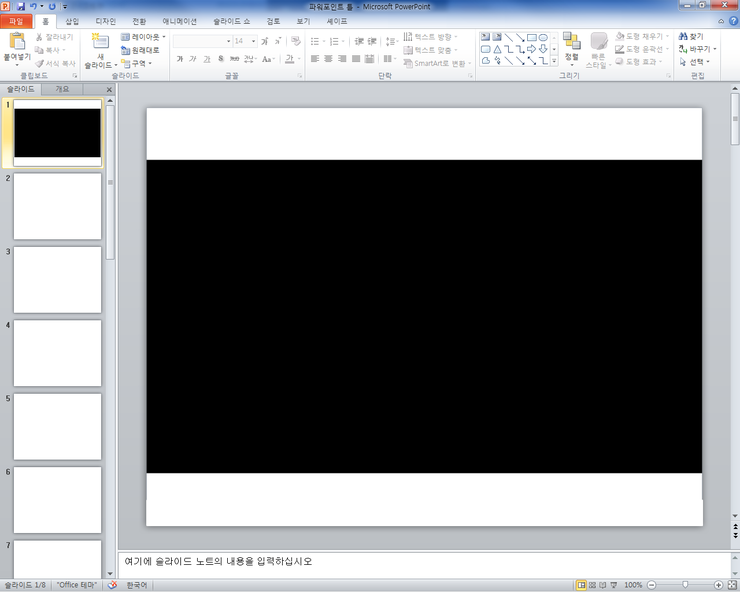Click the Undo arrow icon

click(x=33, y=6)
